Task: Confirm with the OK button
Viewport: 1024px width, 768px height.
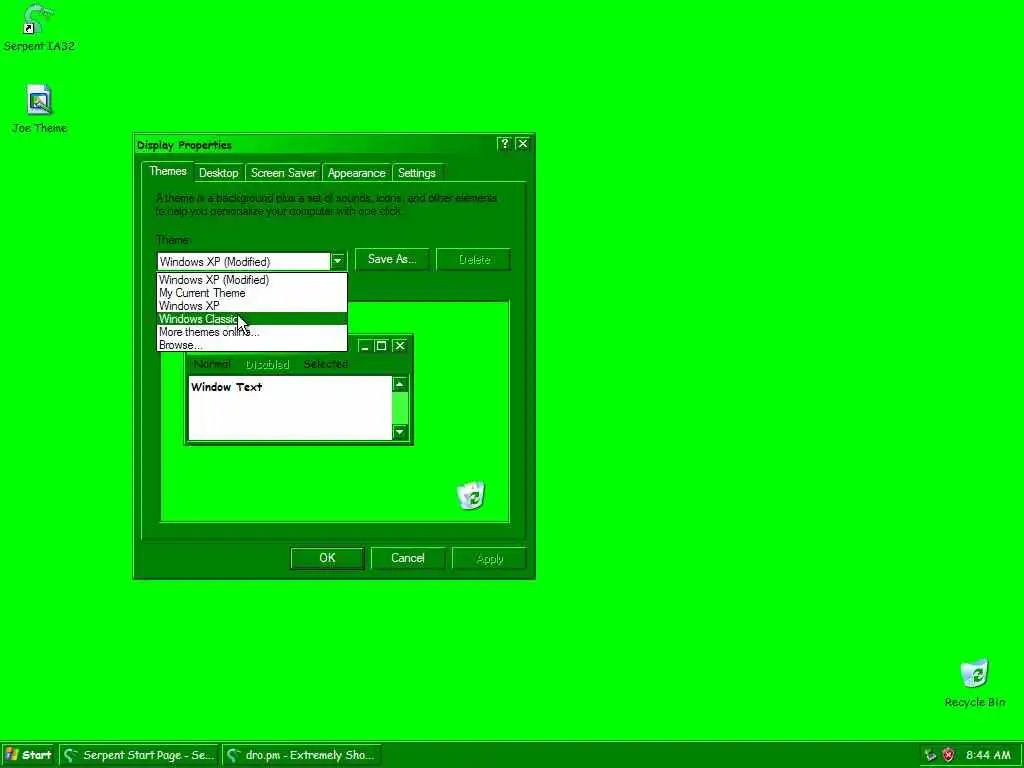Action: 327,558
